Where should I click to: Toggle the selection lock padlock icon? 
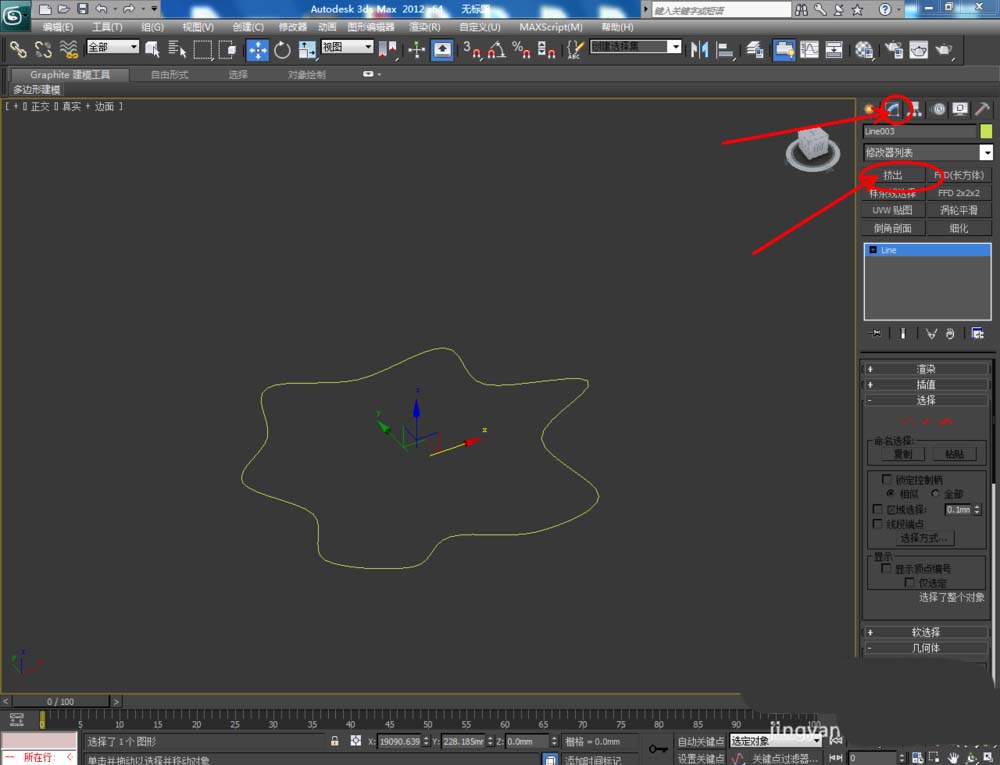334,741
